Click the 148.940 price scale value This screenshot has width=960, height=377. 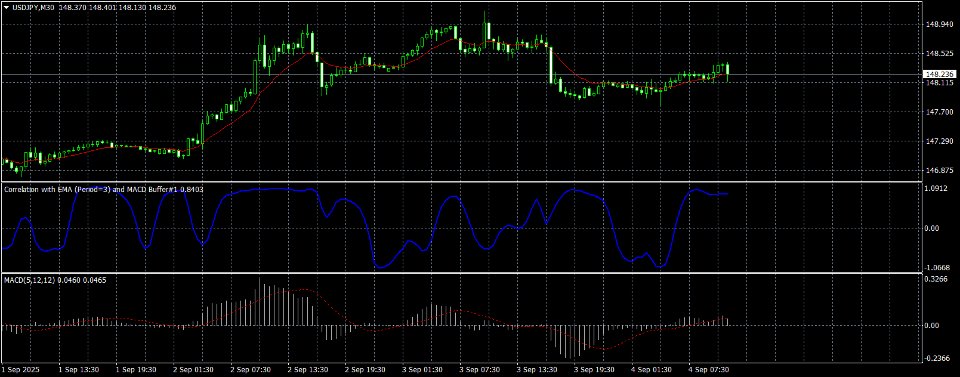tap(939, 25)
